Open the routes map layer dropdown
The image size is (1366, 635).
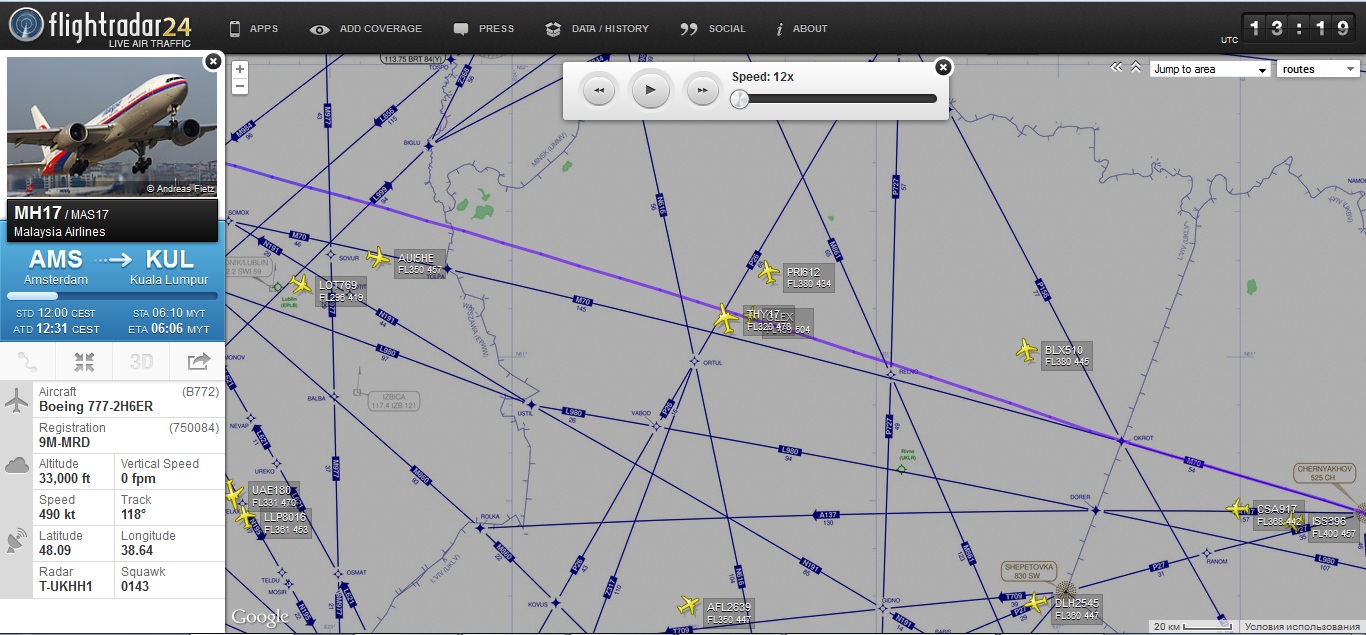[x=1318, y=69]
